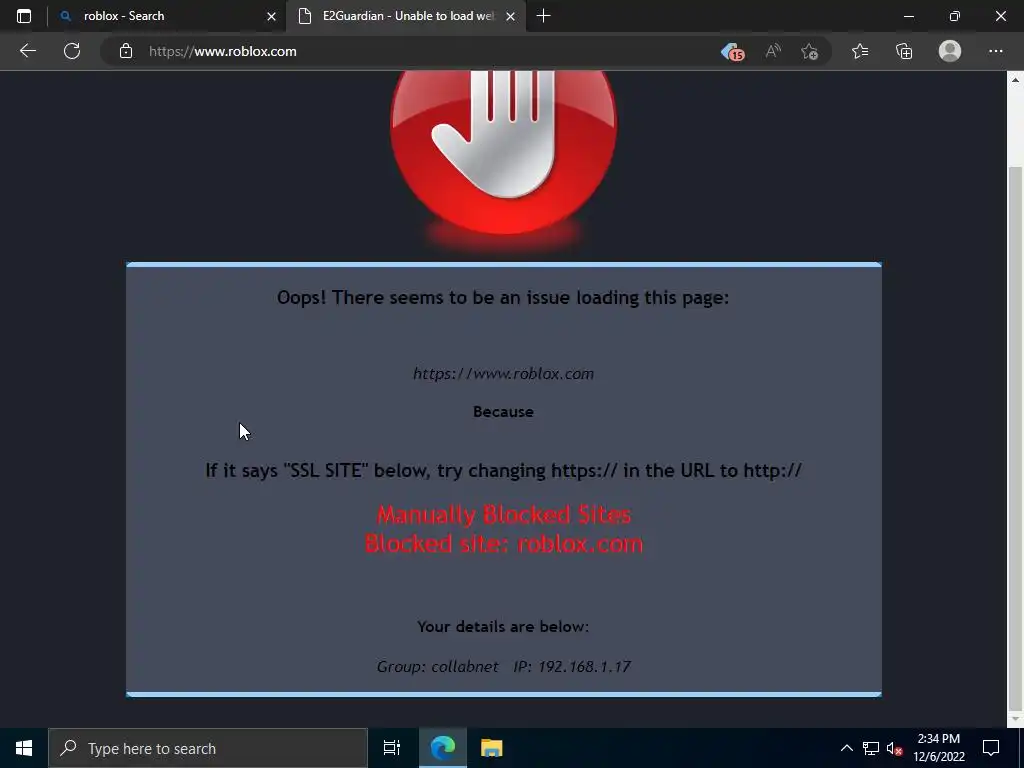Click the muted volume tray icon

click(894, 748)
